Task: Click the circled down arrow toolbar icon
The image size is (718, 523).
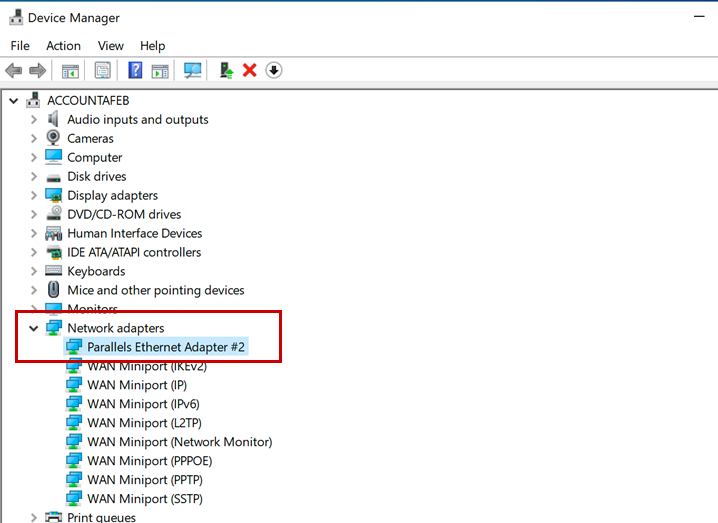Action: point(273,70)
